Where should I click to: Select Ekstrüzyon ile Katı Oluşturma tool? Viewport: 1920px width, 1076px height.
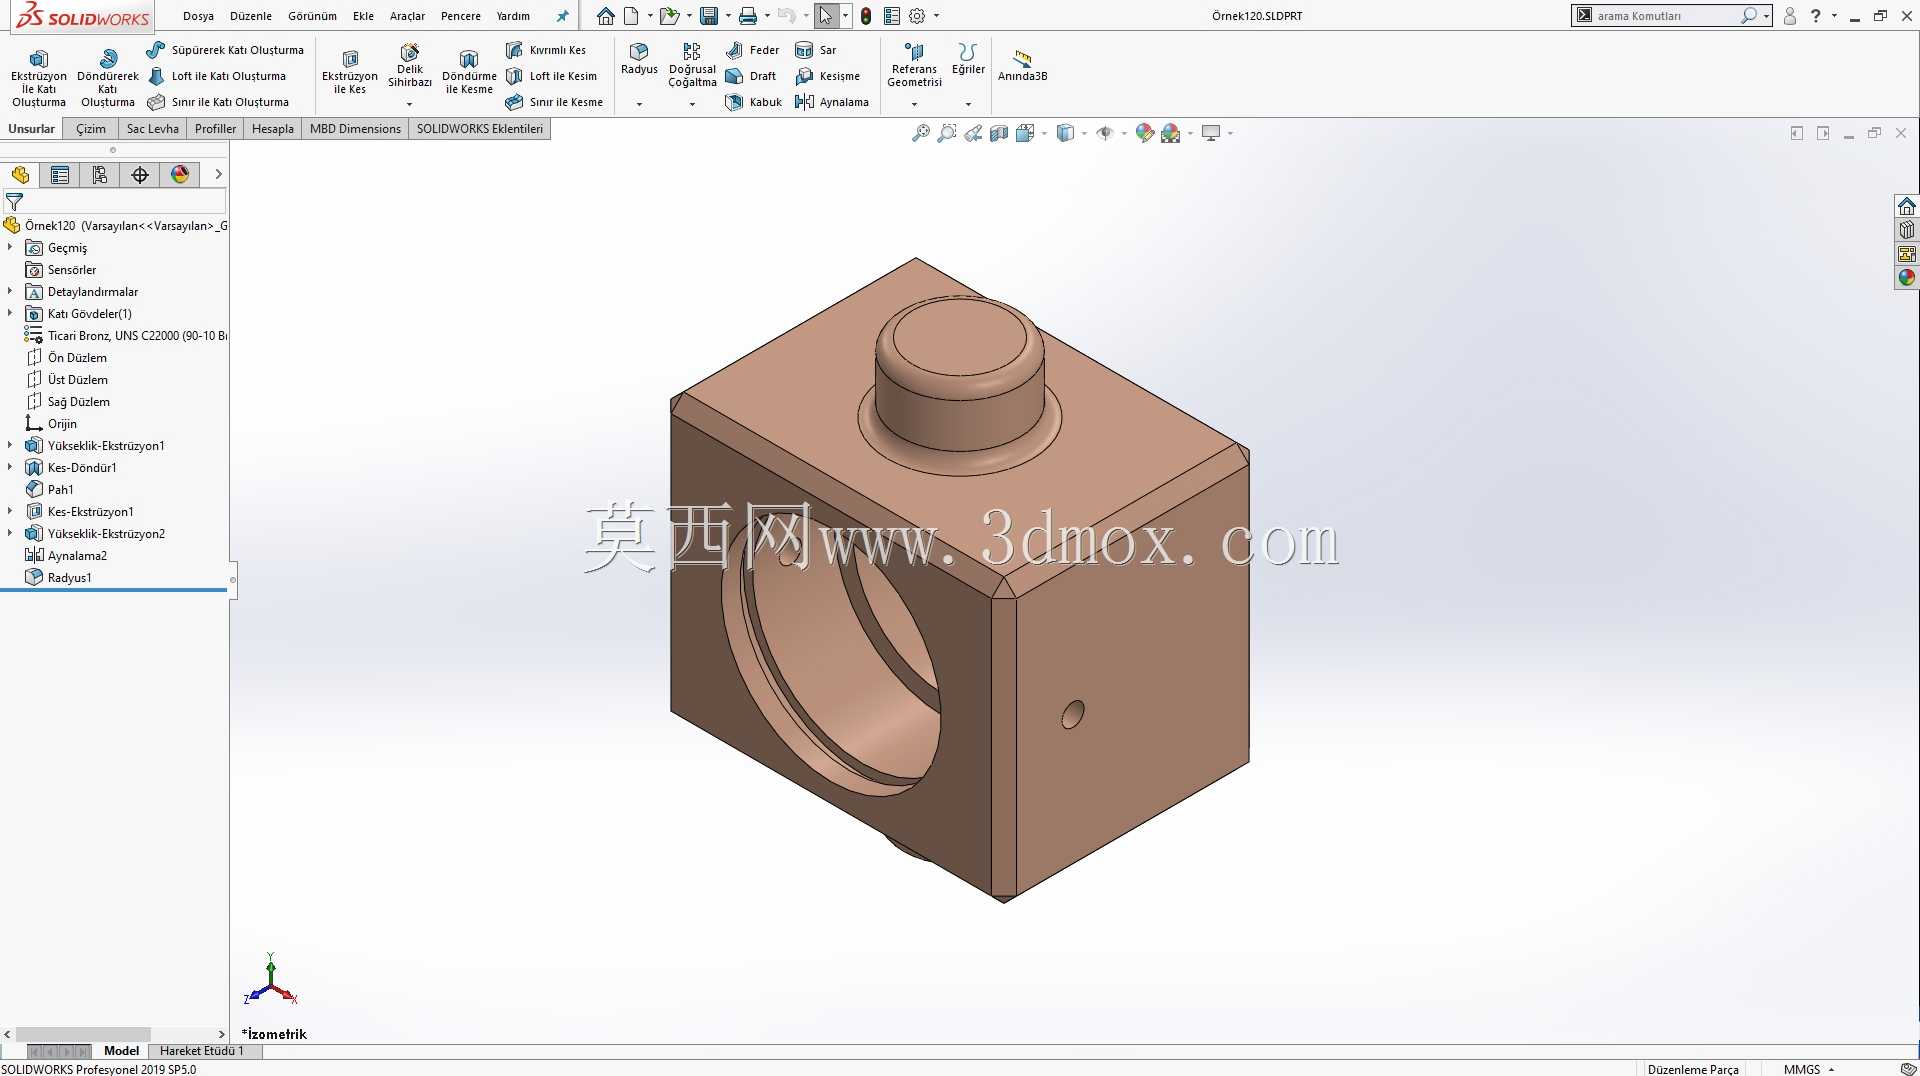(x=39, y=77)
